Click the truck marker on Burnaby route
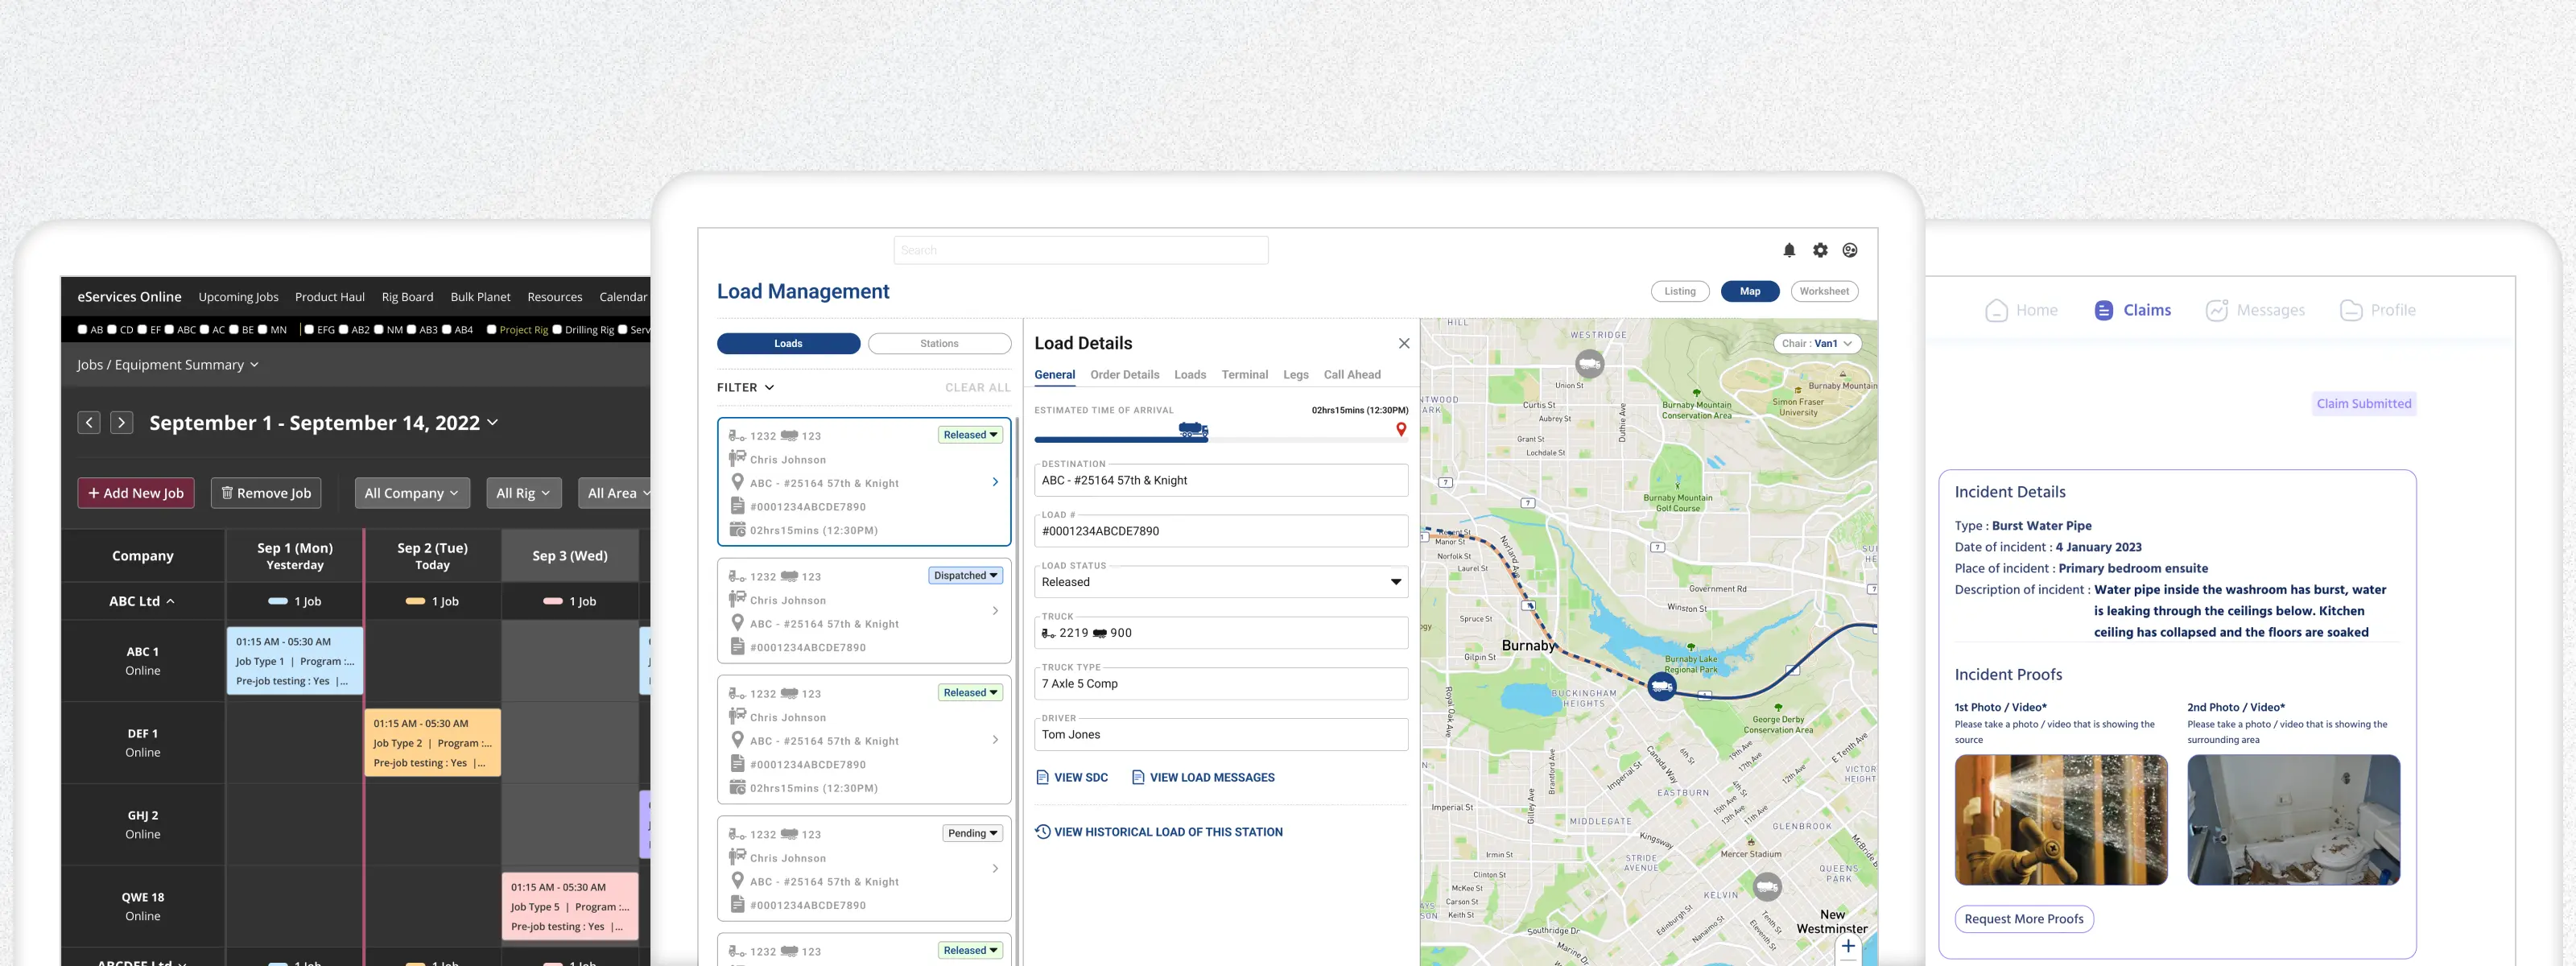Image resolution: width=2576 pixels, height=966 pixels. click(x=1661, y=686)
